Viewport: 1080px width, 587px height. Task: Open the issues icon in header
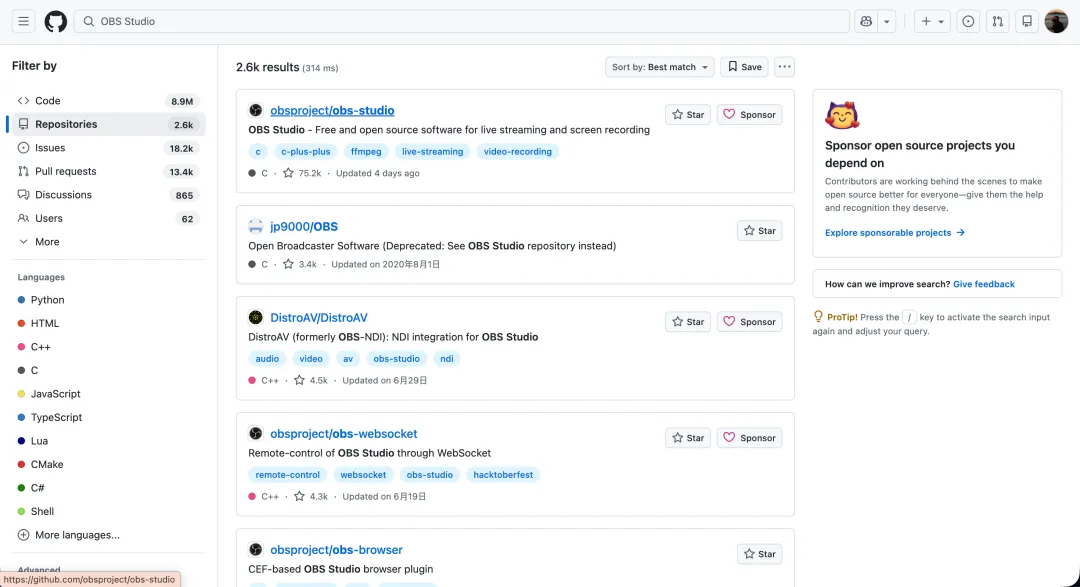click(968, 21)
